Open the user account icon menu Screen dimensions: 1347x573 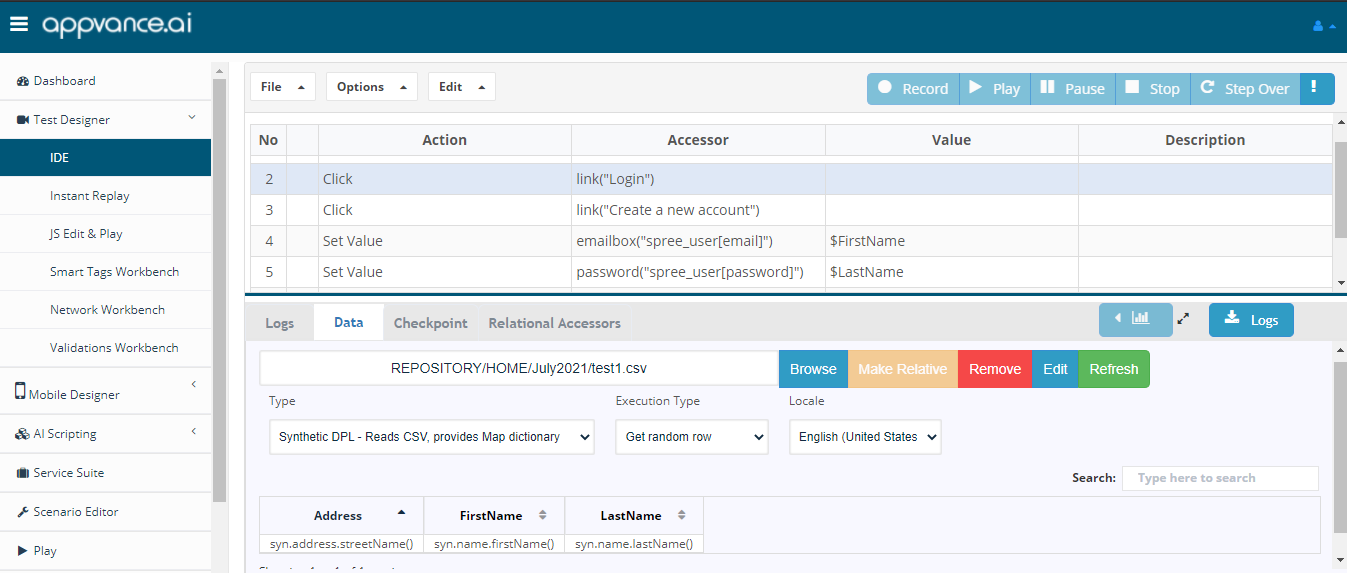[x=1323, y=26]
